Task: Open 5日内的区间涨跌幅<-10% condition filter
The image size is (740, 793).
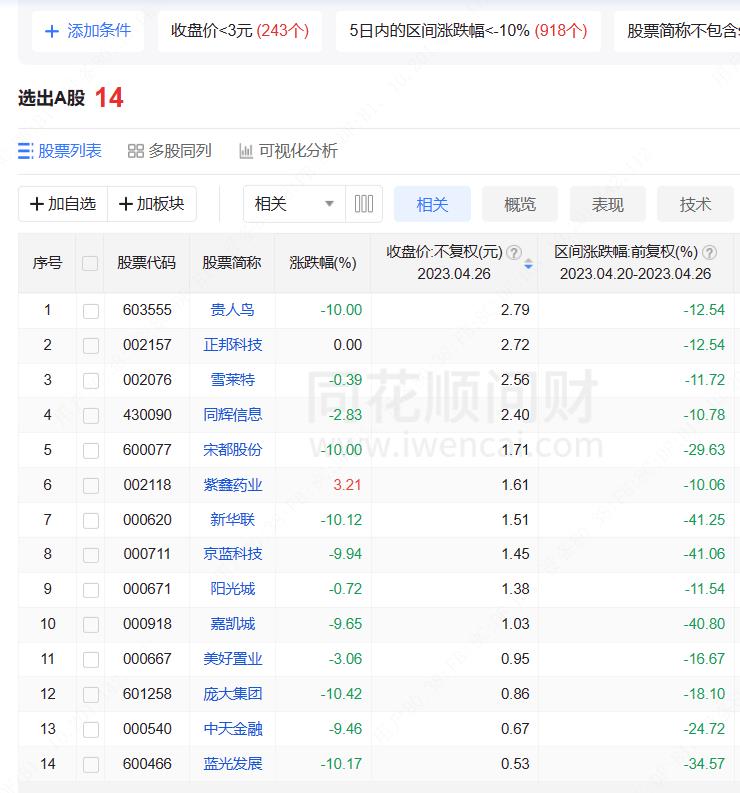Action: [468, 31]
